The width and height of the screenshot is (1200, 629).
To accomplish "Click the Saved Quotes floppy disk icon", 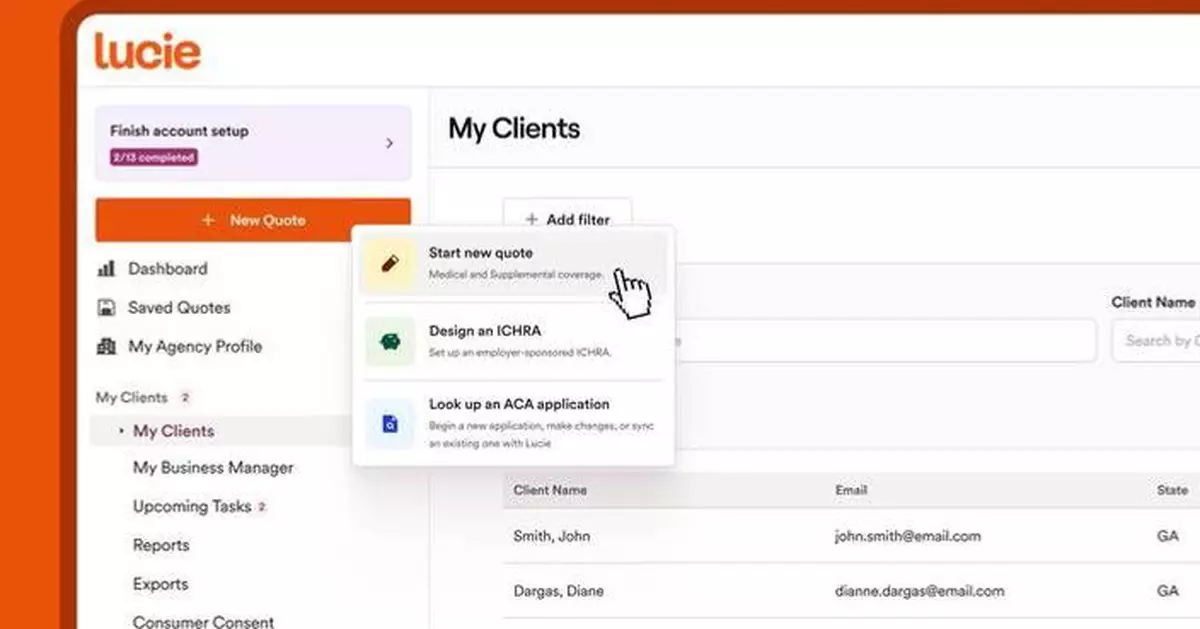I will pyautogui.click(x=106, y=308).
